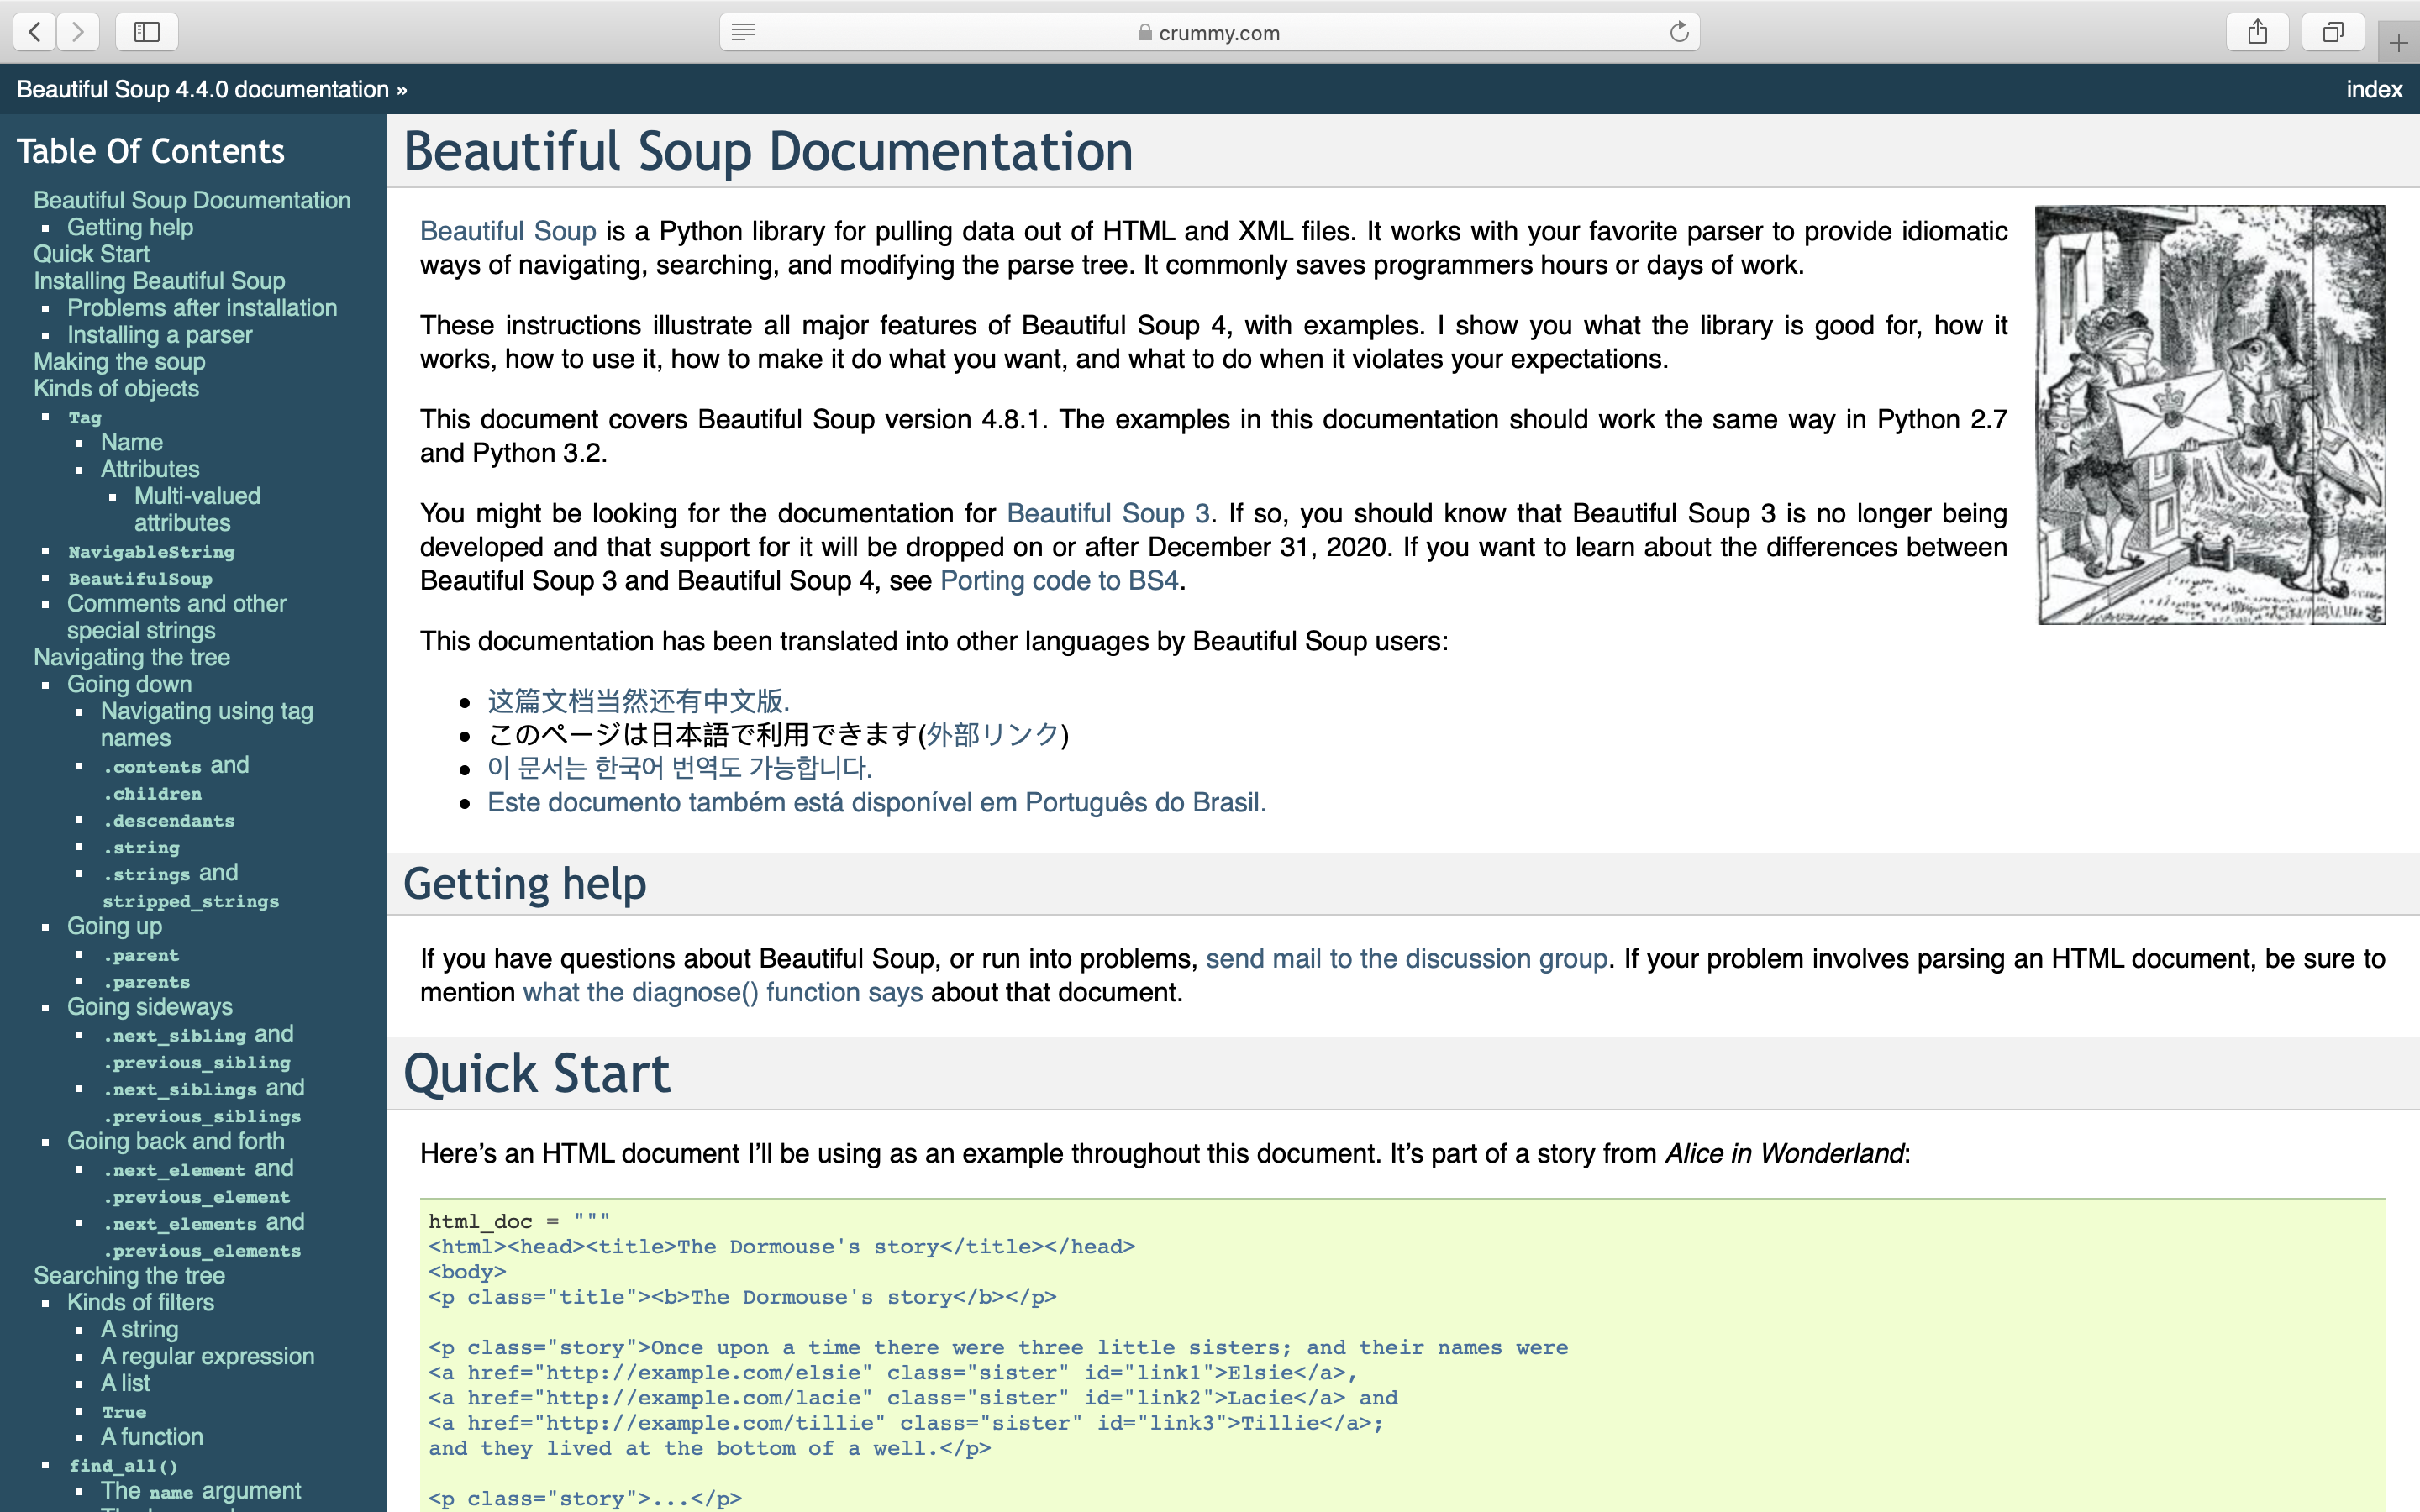Image resolution: width=2420 pixels, height=1512 pixels.
Task: Jump to Searching the tree section
Action: [129, 1275]
